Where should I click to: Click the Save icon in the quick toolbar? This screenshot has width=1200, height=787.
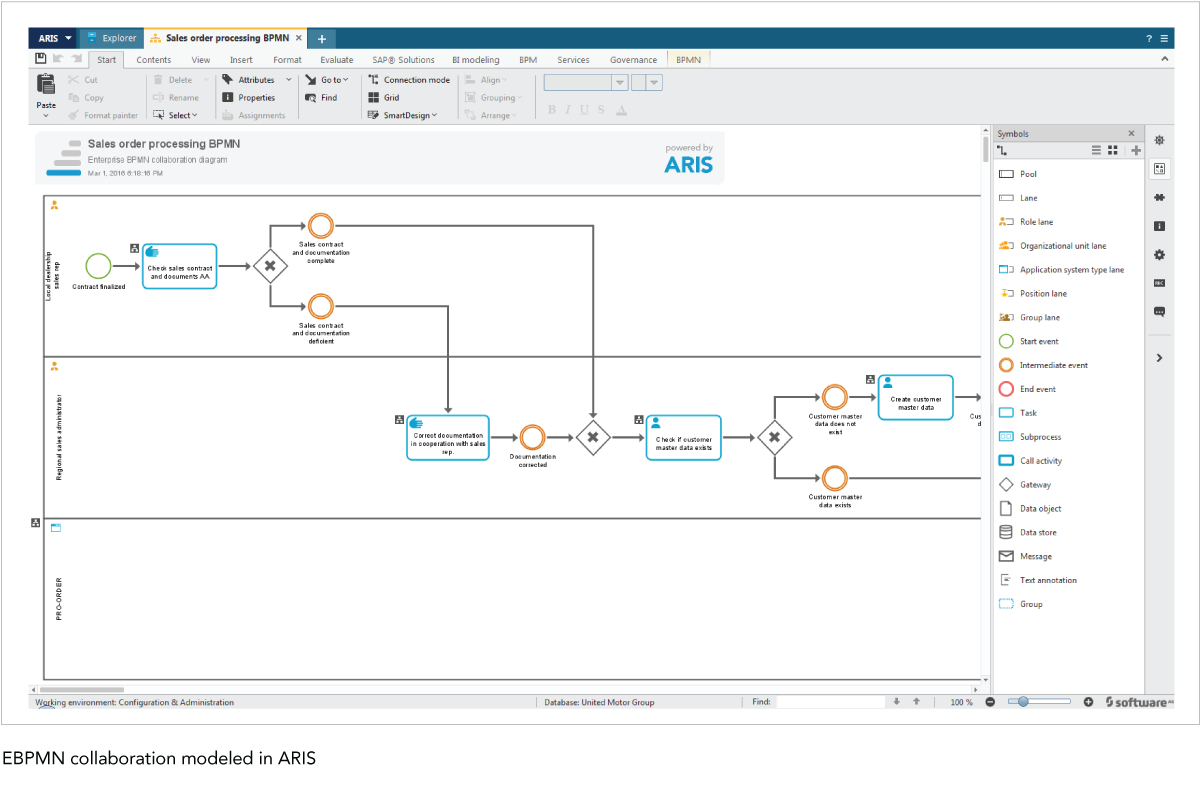tap(41, 60)
